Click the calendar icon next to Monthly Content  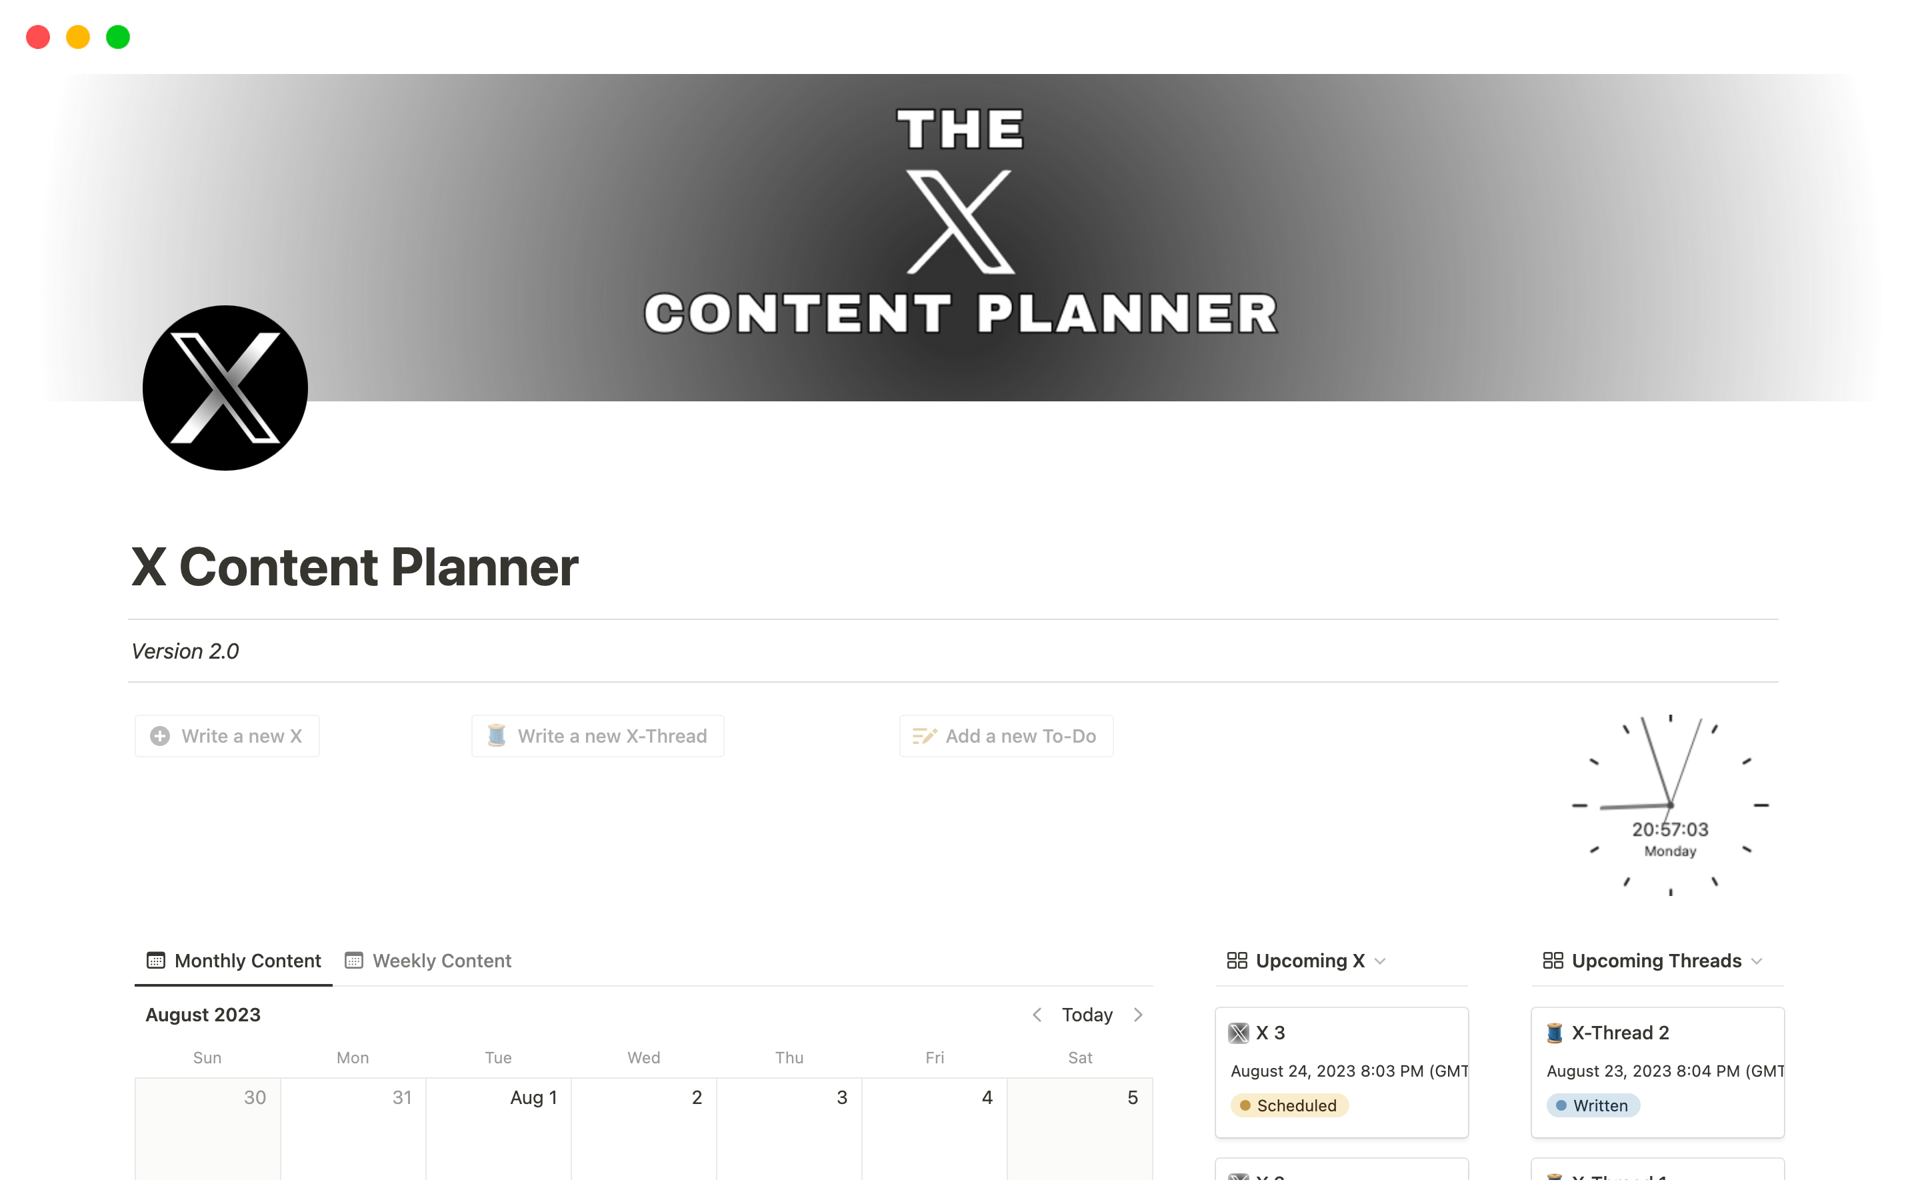point(156,960)
